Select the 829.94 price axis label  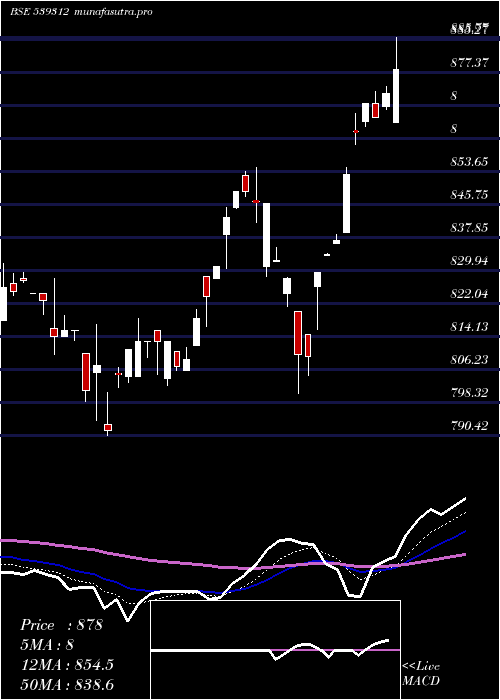pos(468,261)
